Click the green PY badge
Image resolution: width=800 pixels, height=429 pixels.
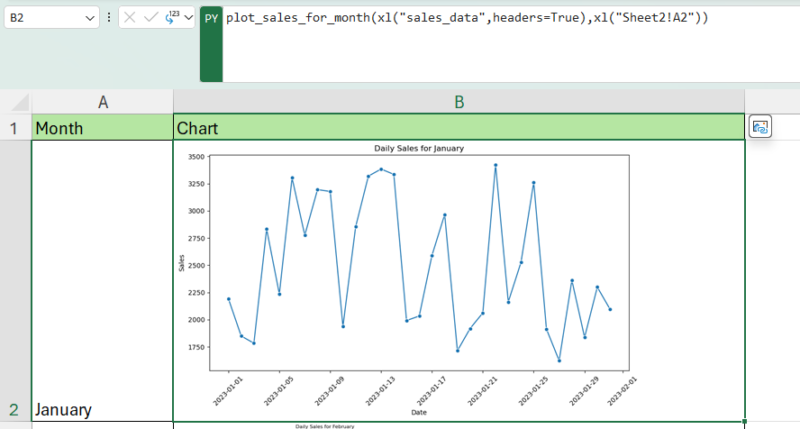tap(211, 18)
